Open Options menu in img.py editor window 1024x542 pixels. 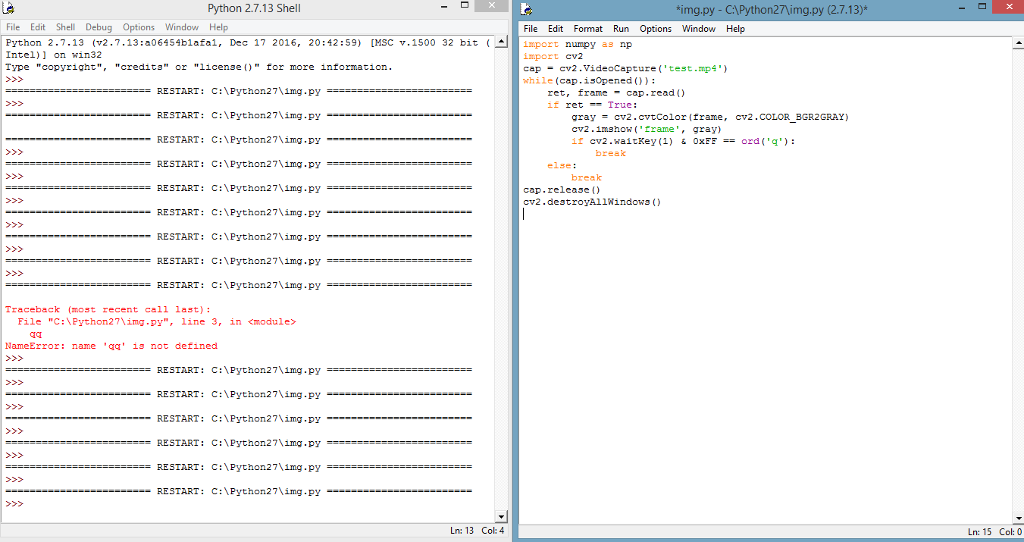click(x=656, y=29)
